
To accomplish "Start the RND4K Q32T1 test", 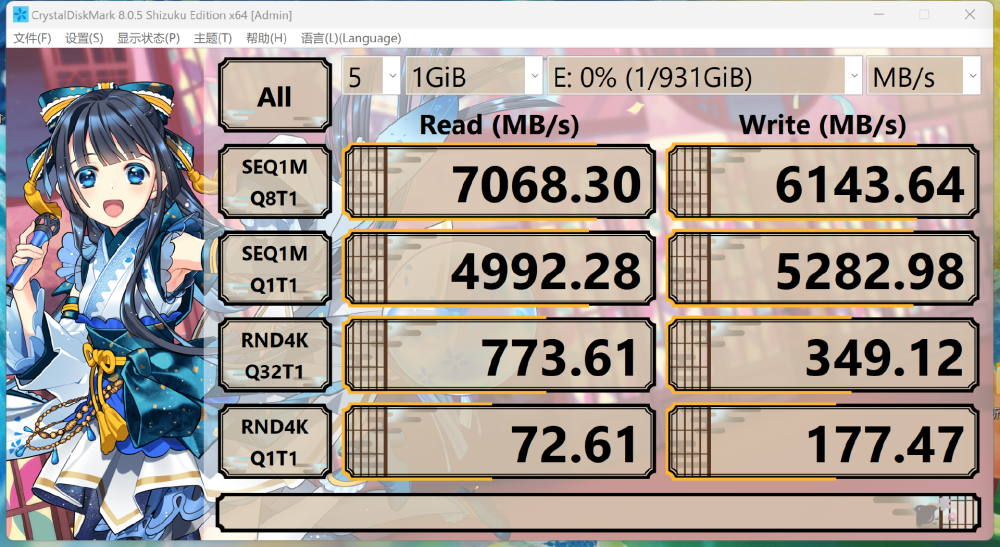I will click(x=275, y=356).
